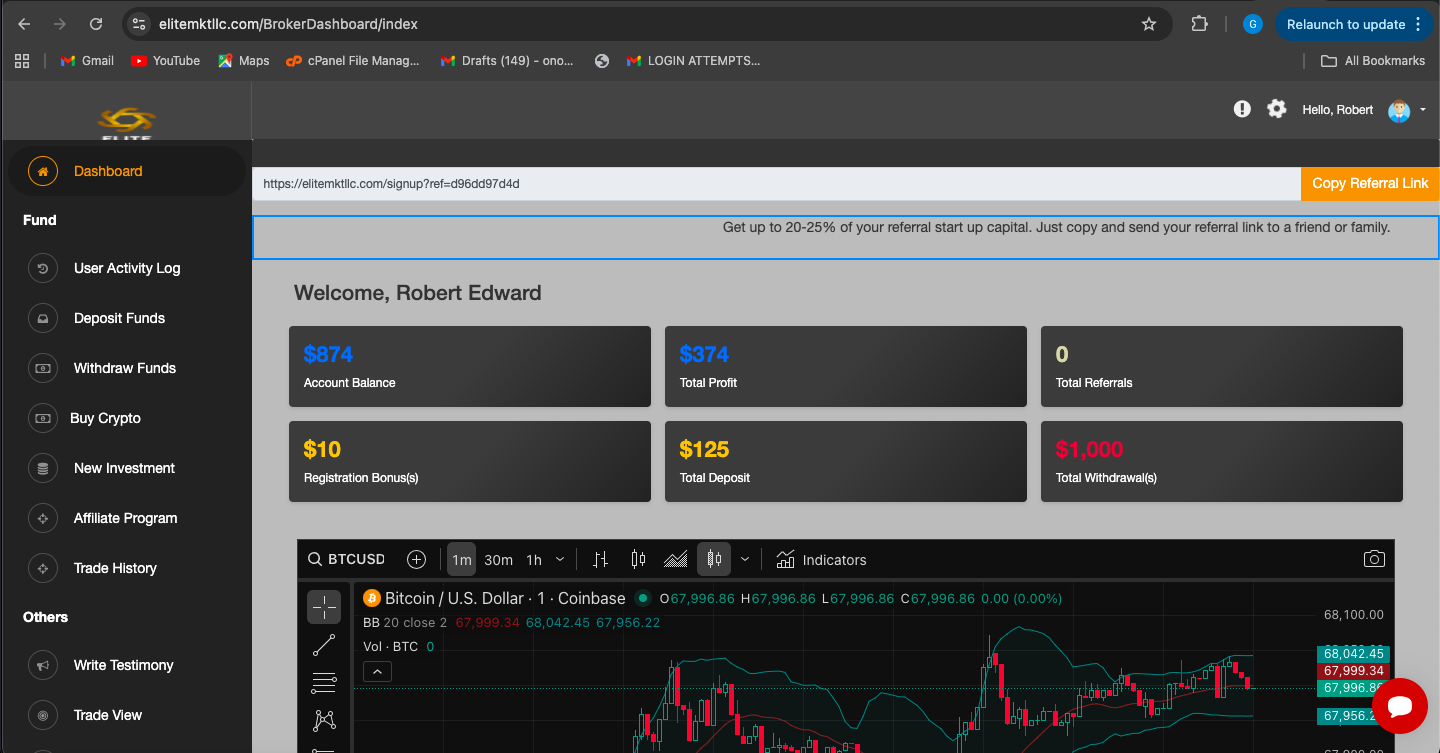Select the trend line drawing tool
This screenshot has width=1440, height=753.
pyautogui.click(x=324, y=645)
